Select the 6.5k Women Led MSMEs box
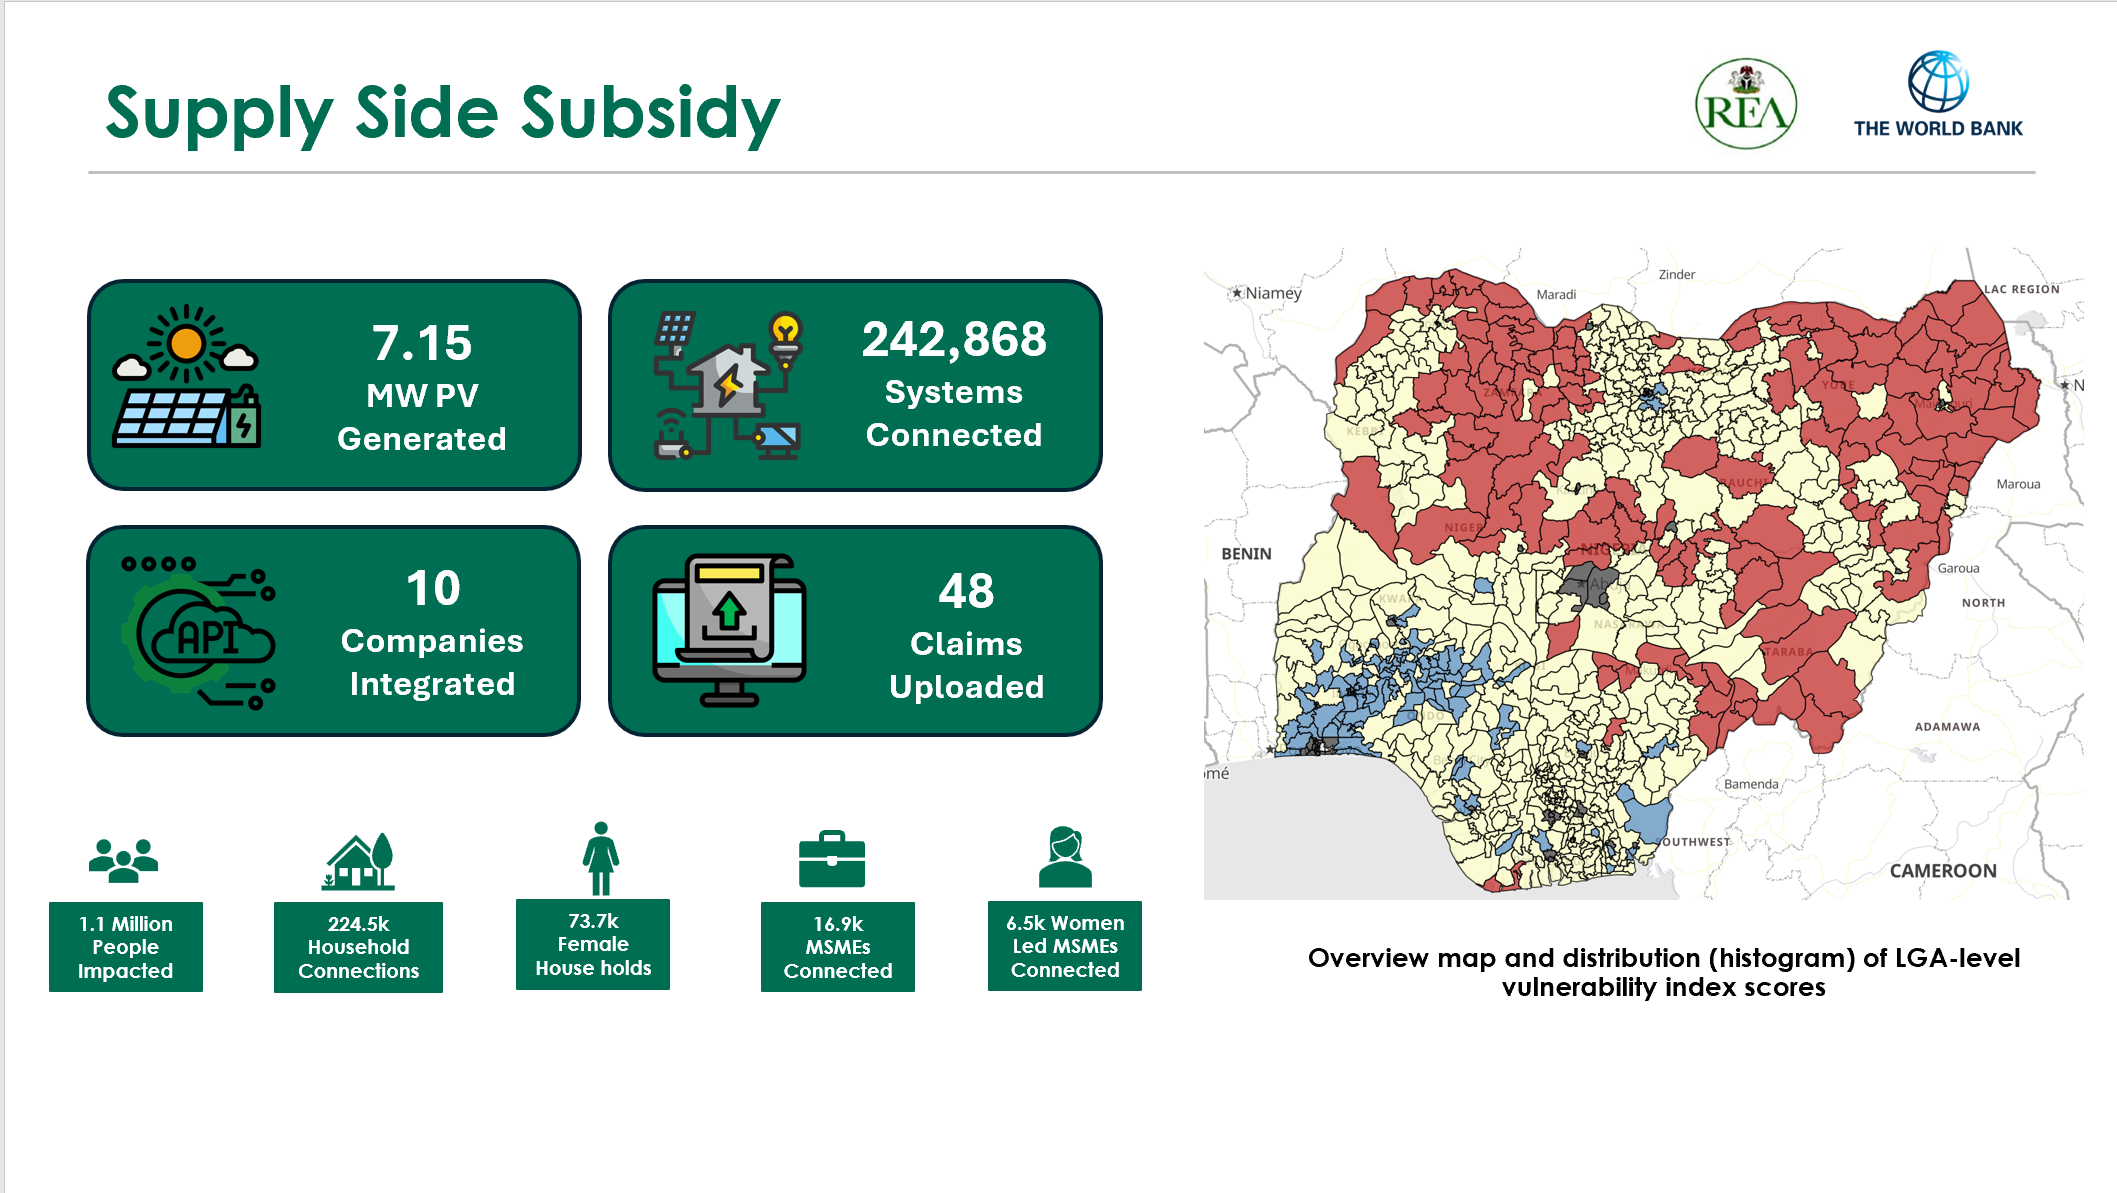Image resolution: width=2117 pixels, height=1193 pixels. click(1064, 946)
